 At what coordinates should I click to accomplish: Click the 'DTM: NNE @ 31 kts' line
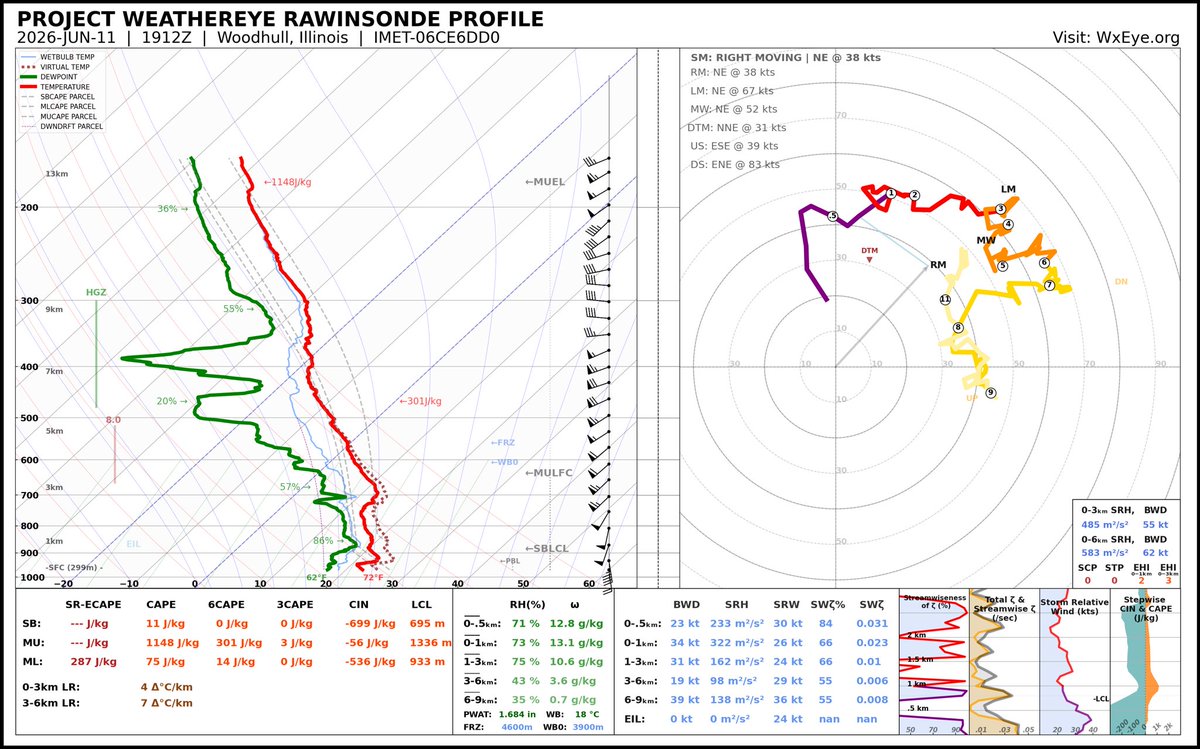[x=738, y=127]
